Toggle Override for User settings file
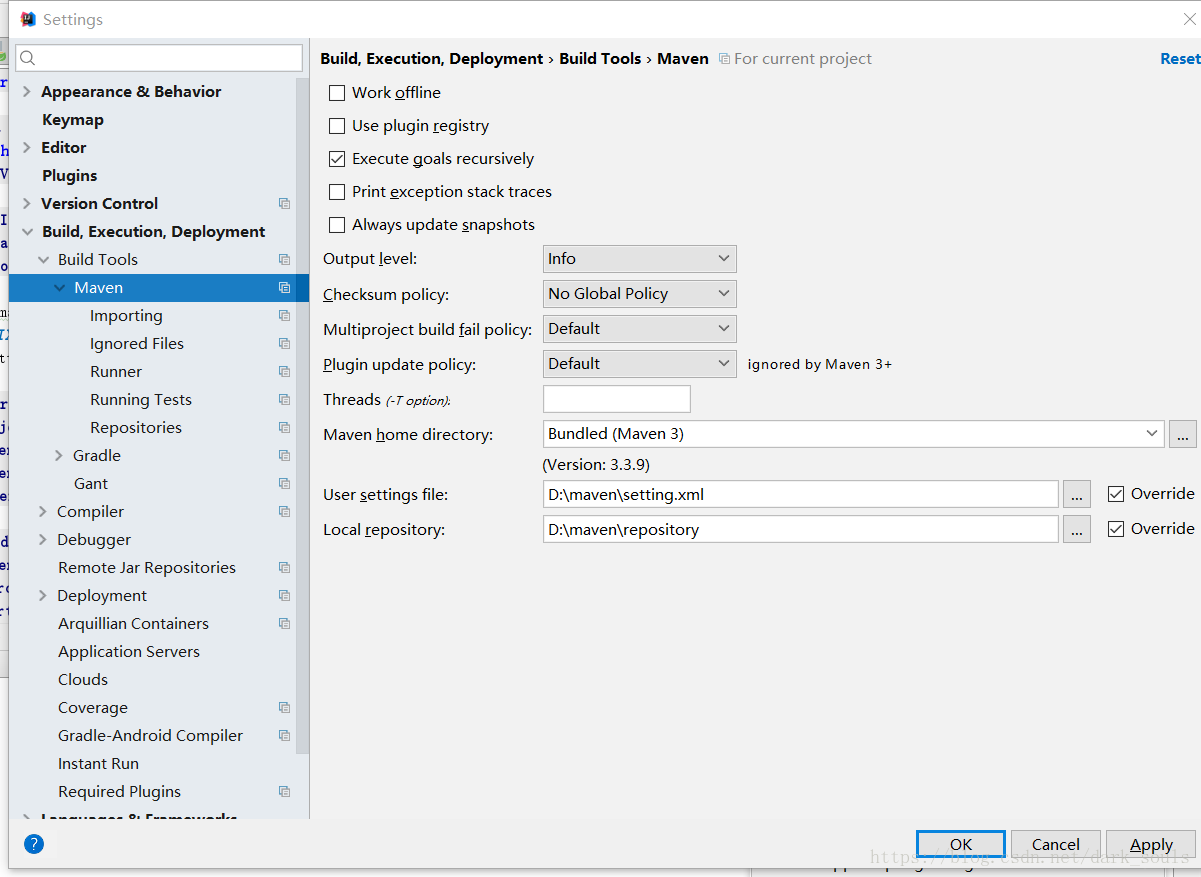Screen dimensions: 1201x877 coord(1116,494)
